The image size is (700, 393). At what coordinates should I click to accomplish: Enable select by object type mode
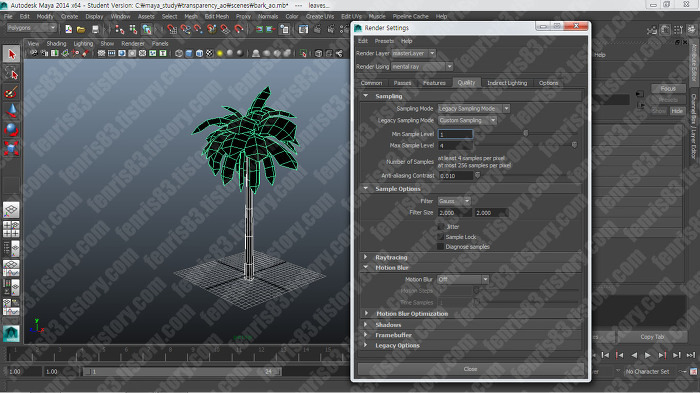(133, 29)
